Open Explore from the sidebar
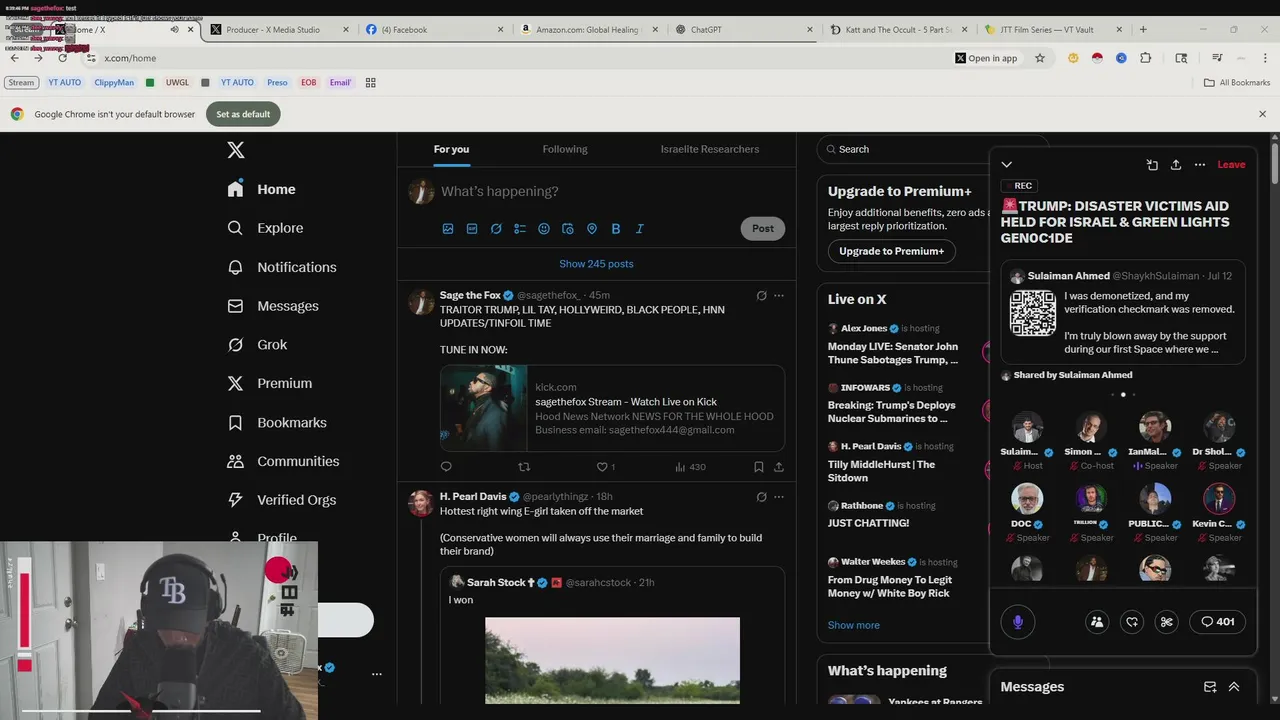The width and height of the screenshot is (1280, 720). click(x=265, y=228)
